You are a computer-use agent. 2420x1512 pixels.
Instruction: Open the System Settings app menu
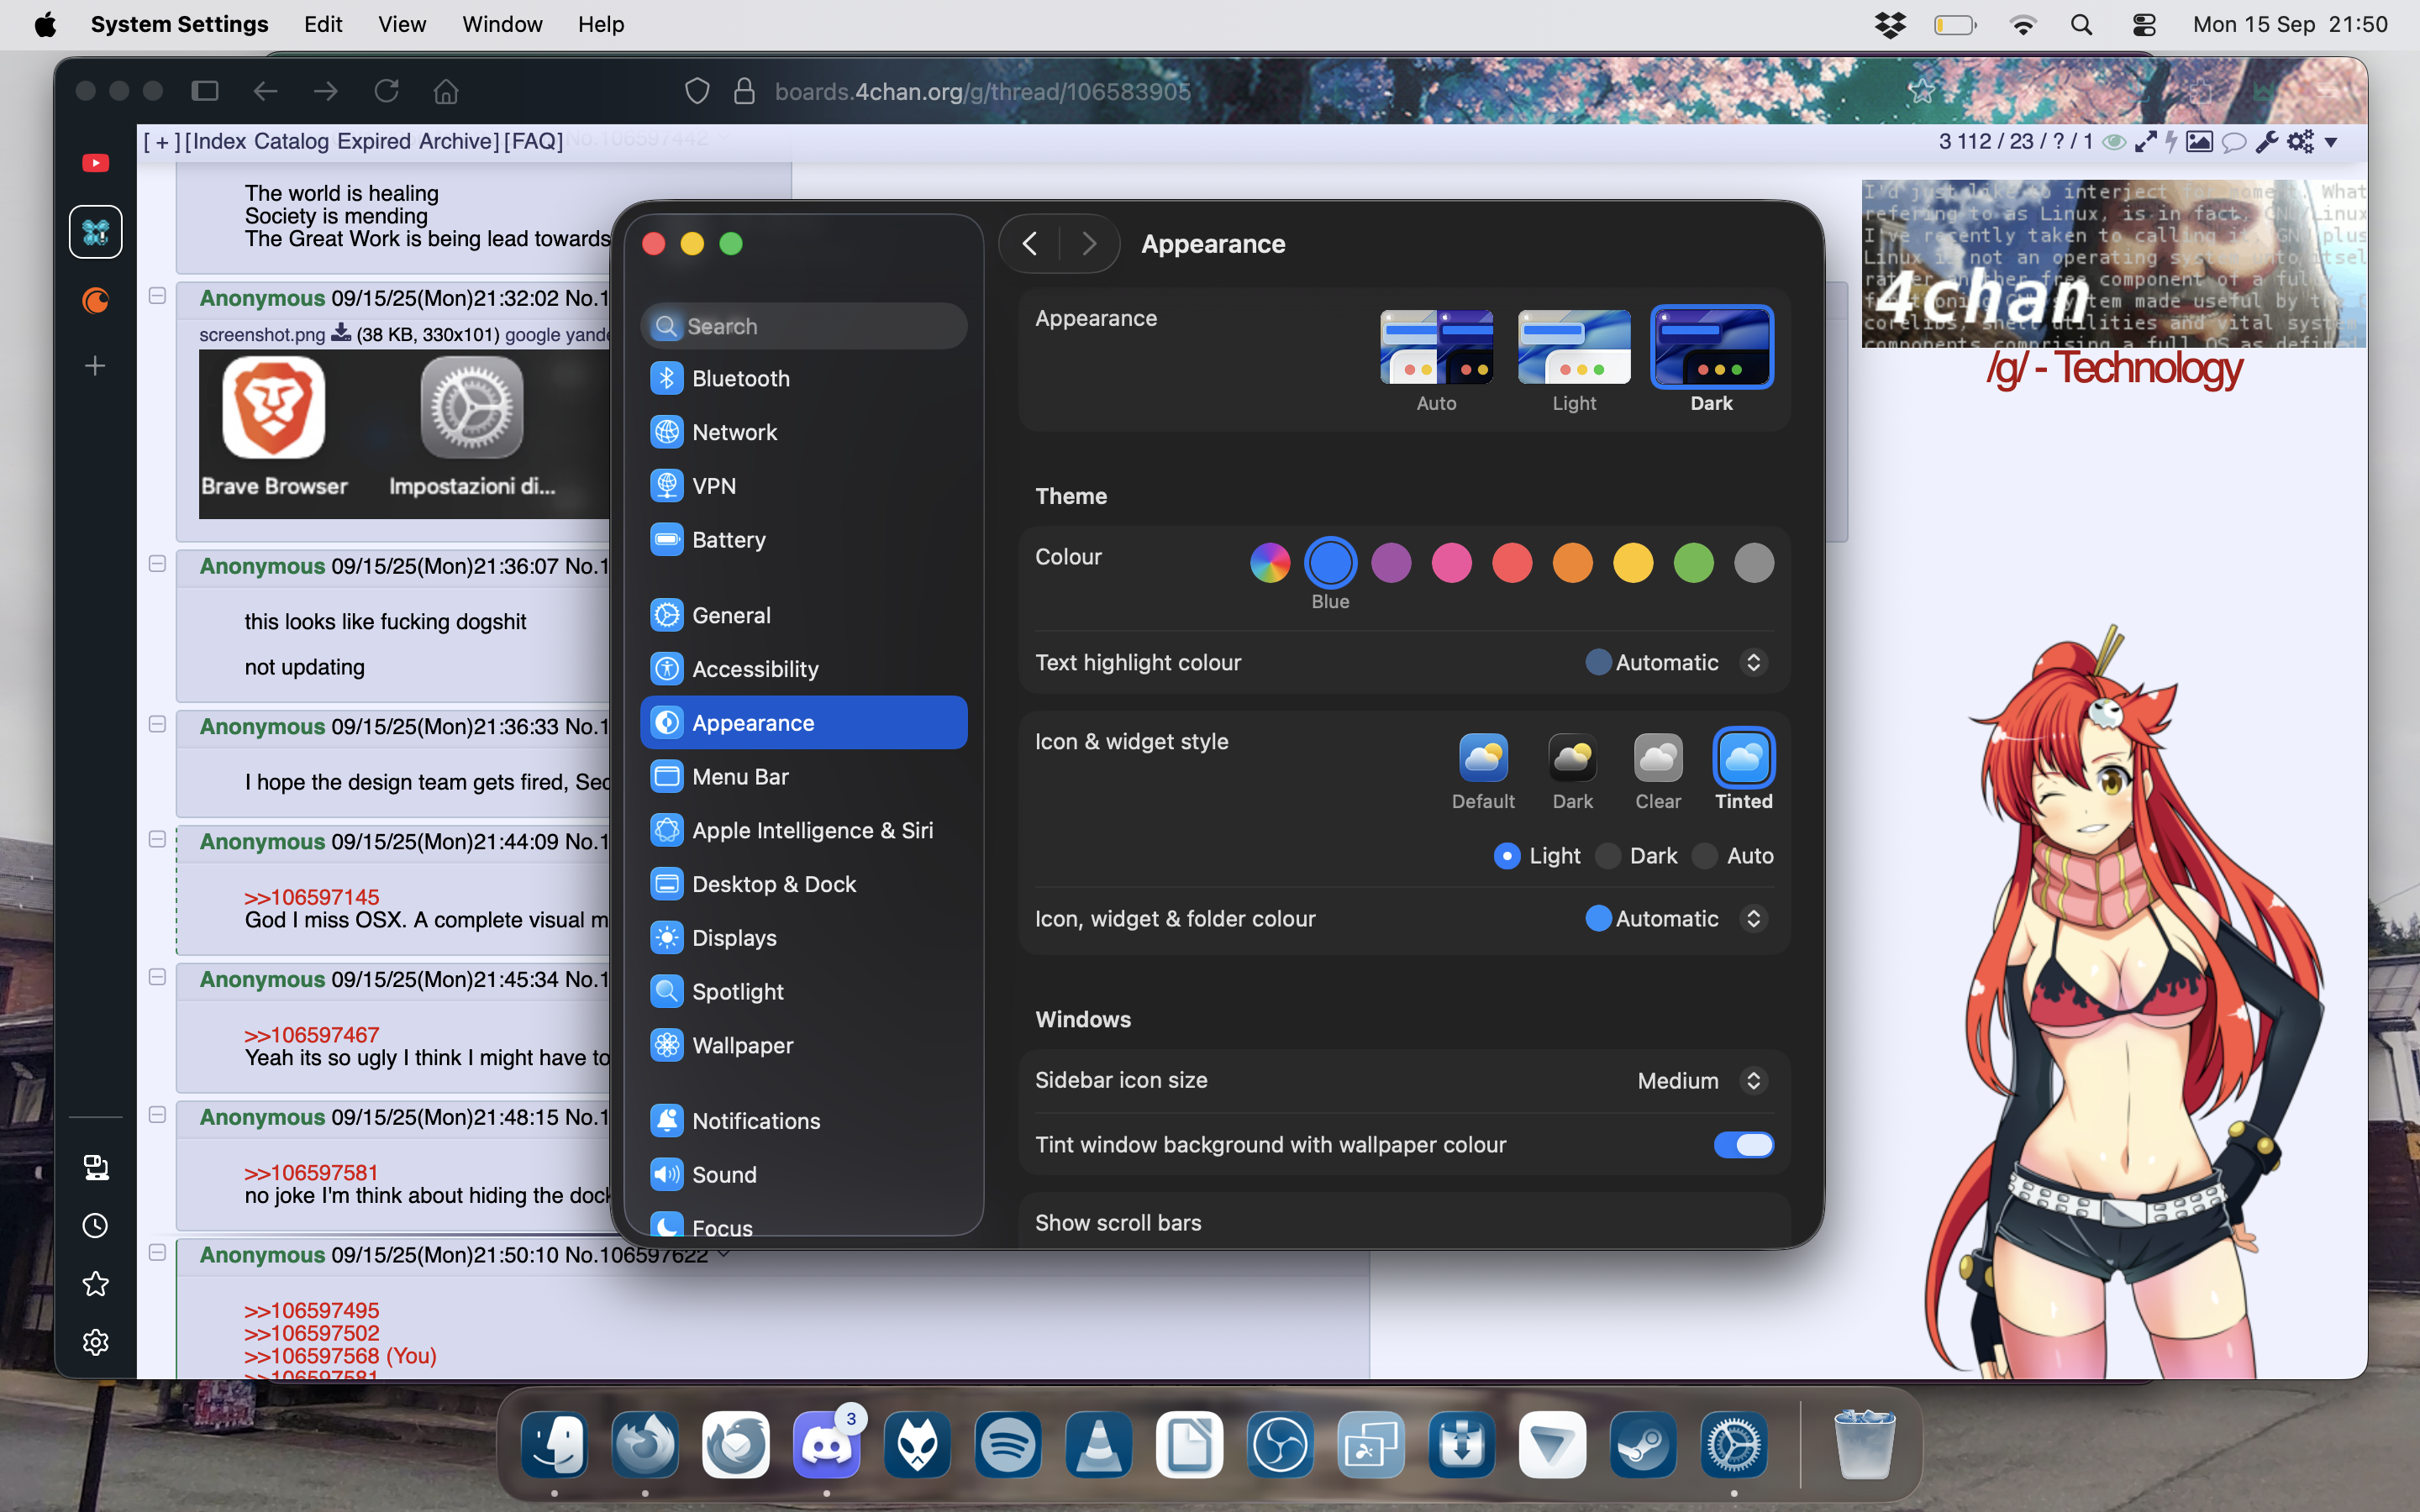(x=179, y=24)
